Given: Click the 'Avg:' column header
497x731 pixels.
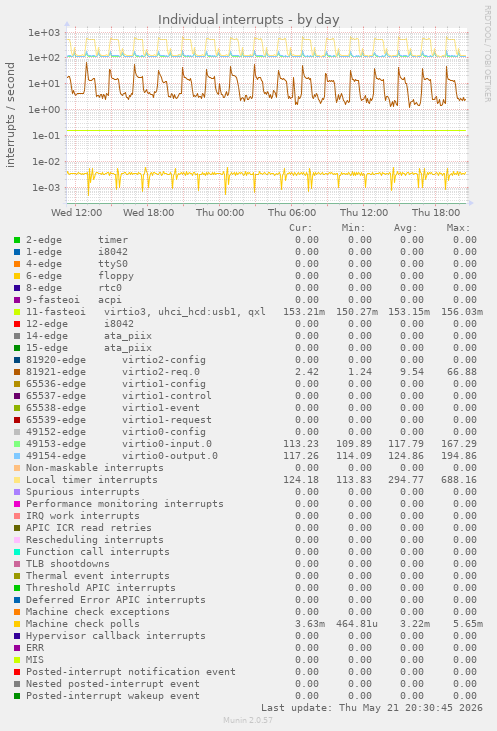Looking at the screenshot, I should coord(406,228).
